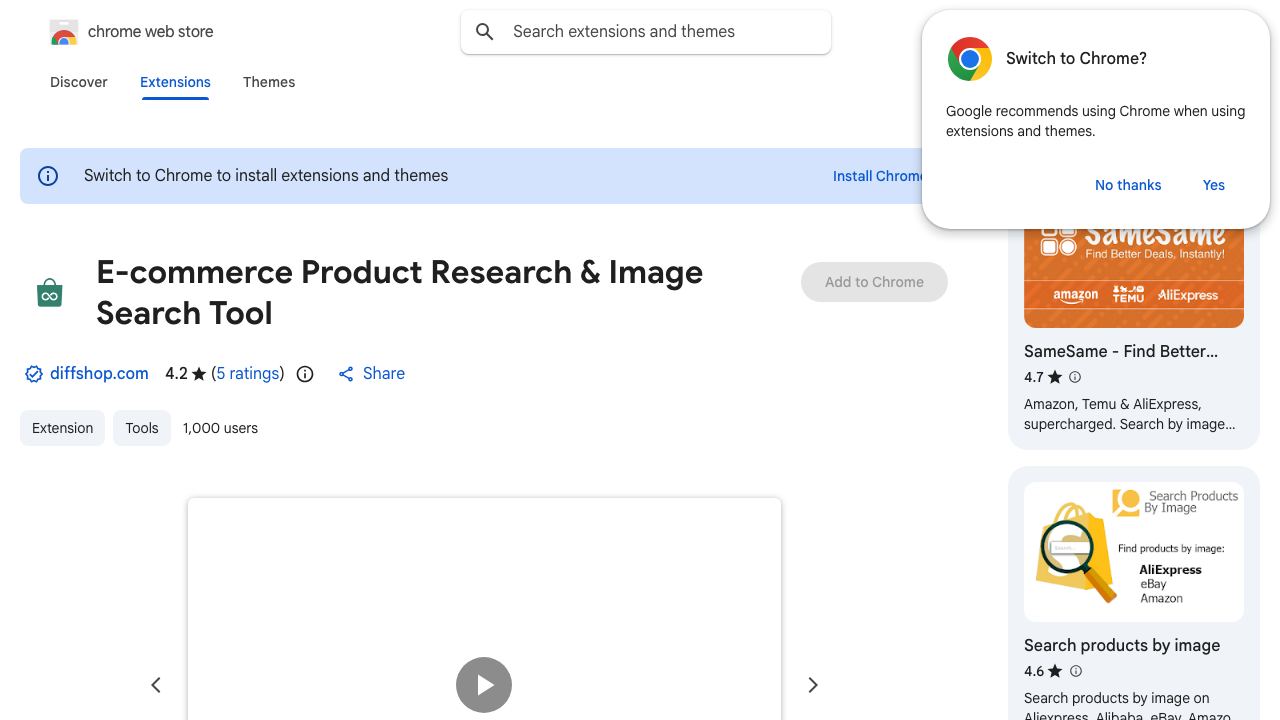Click the green shopping bag extension icon
The height and width of the screenshot is (720, 1280).
pos(50,293)
